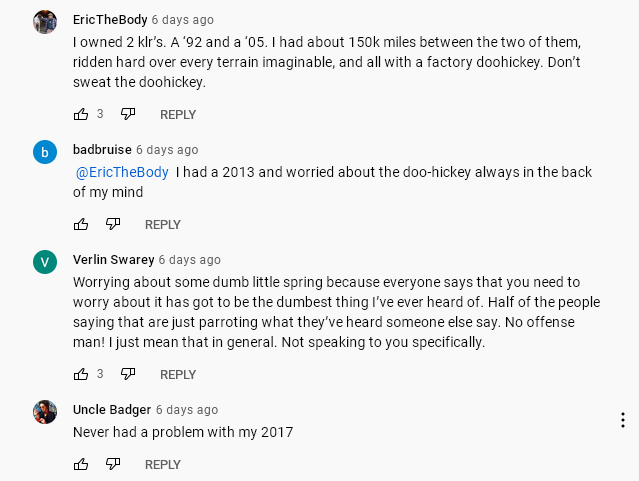Reply to badbruise's comment
639x481 pixels.
[x=163, y=225]
